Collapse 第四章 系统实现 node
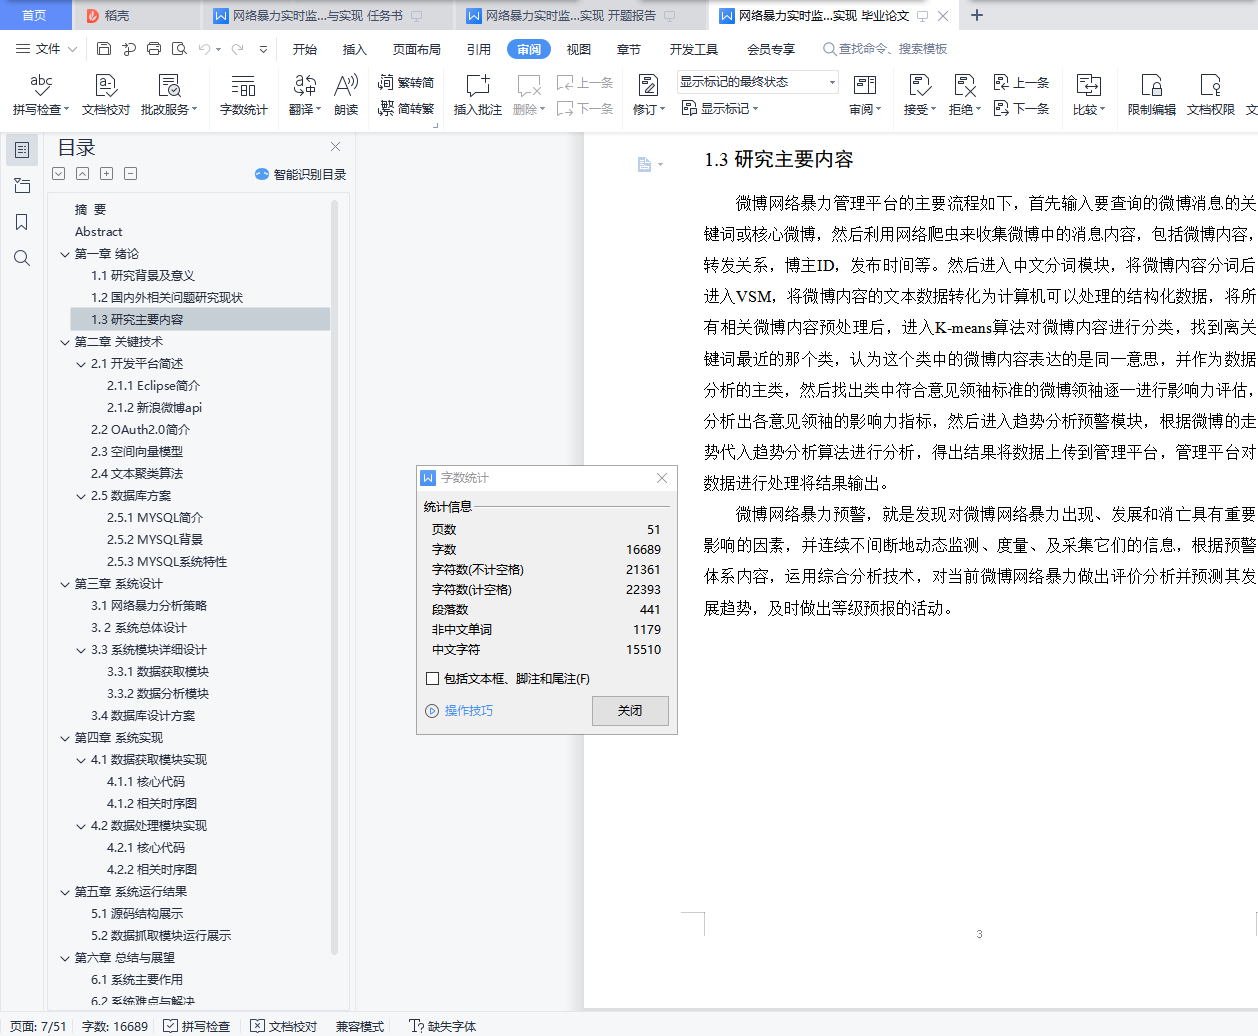 pos(65,738)
